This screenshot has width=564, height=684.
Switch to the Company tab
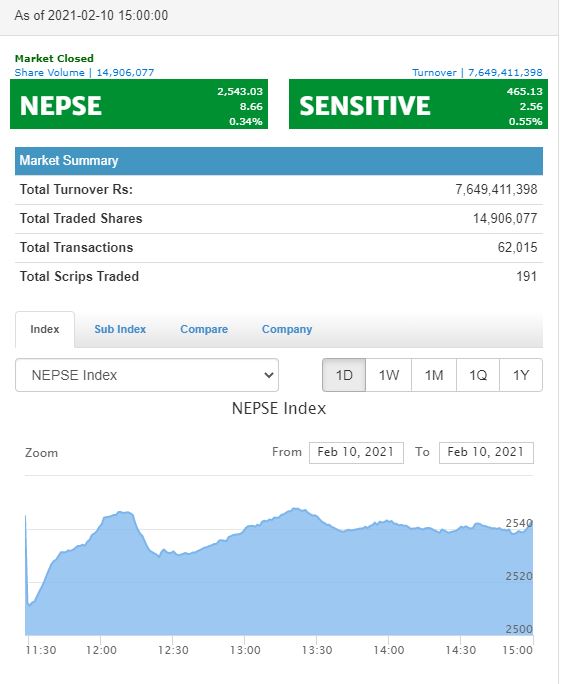tap(287, 329)
